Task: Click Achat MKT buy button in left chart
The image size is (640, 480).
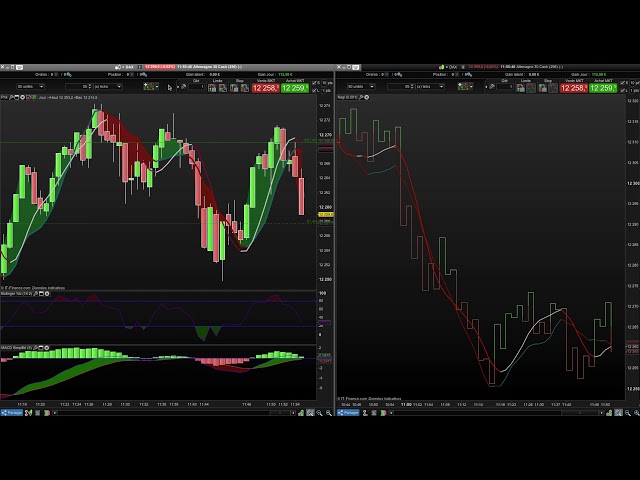Action: tap(295, 88)
